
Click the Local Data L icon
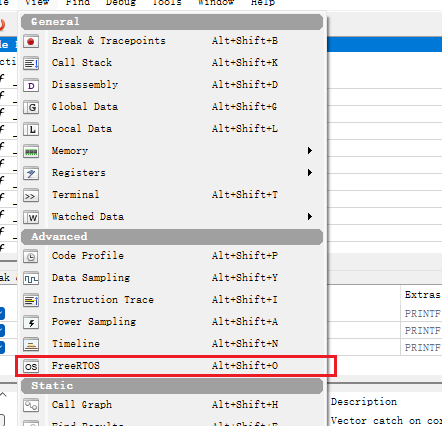31,129
